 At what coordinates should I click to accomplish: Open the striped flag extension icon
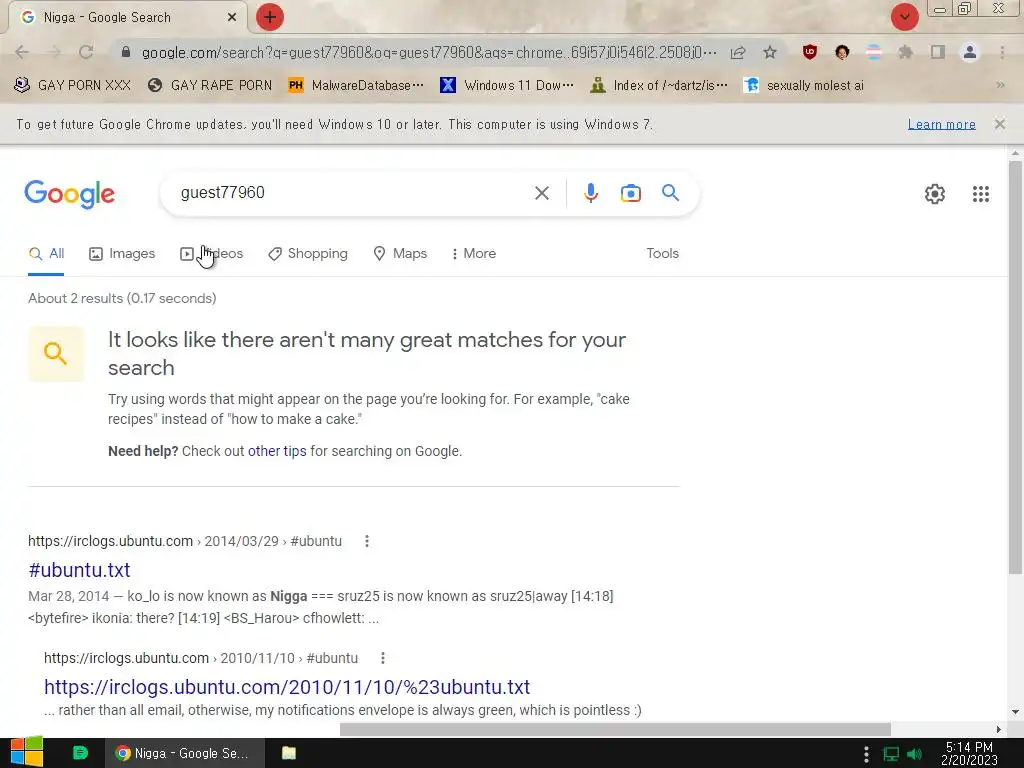tap(874, 52)
